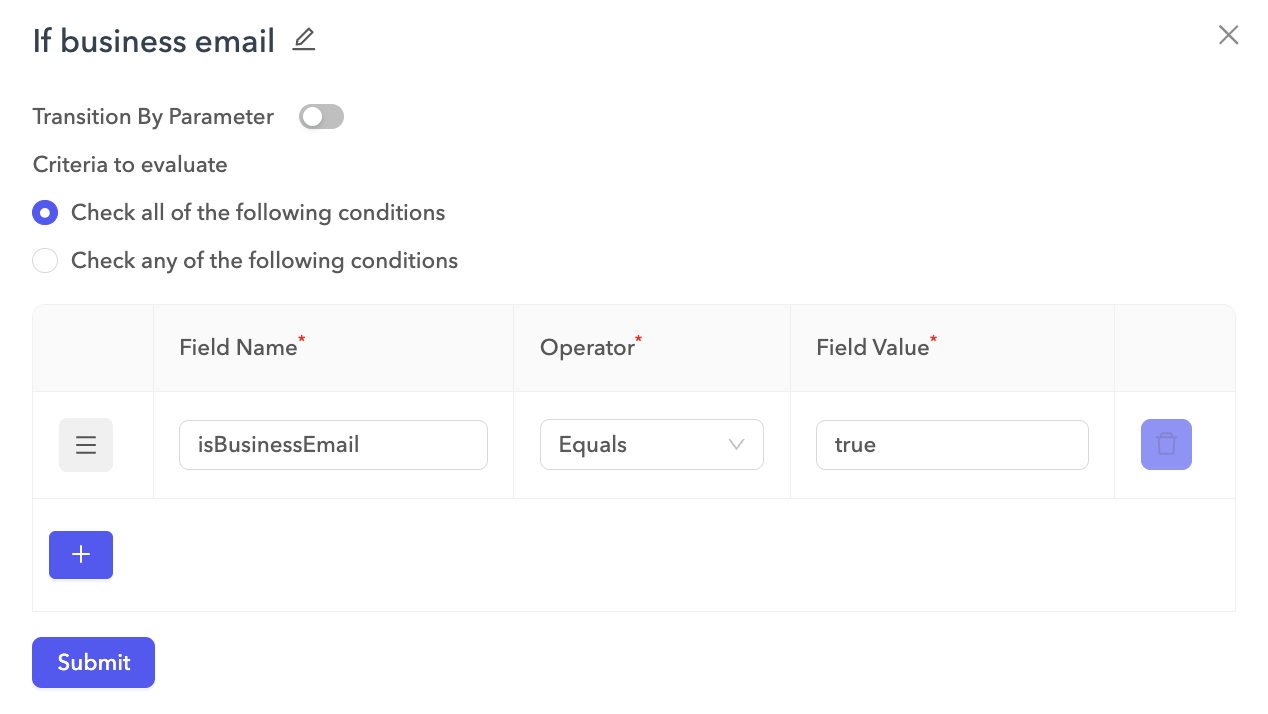Select 'Check all of the following conditions'
Image resolution: width=1268 pixels, height=714 pixels.
pyautogui.click(x=45, y=212)
